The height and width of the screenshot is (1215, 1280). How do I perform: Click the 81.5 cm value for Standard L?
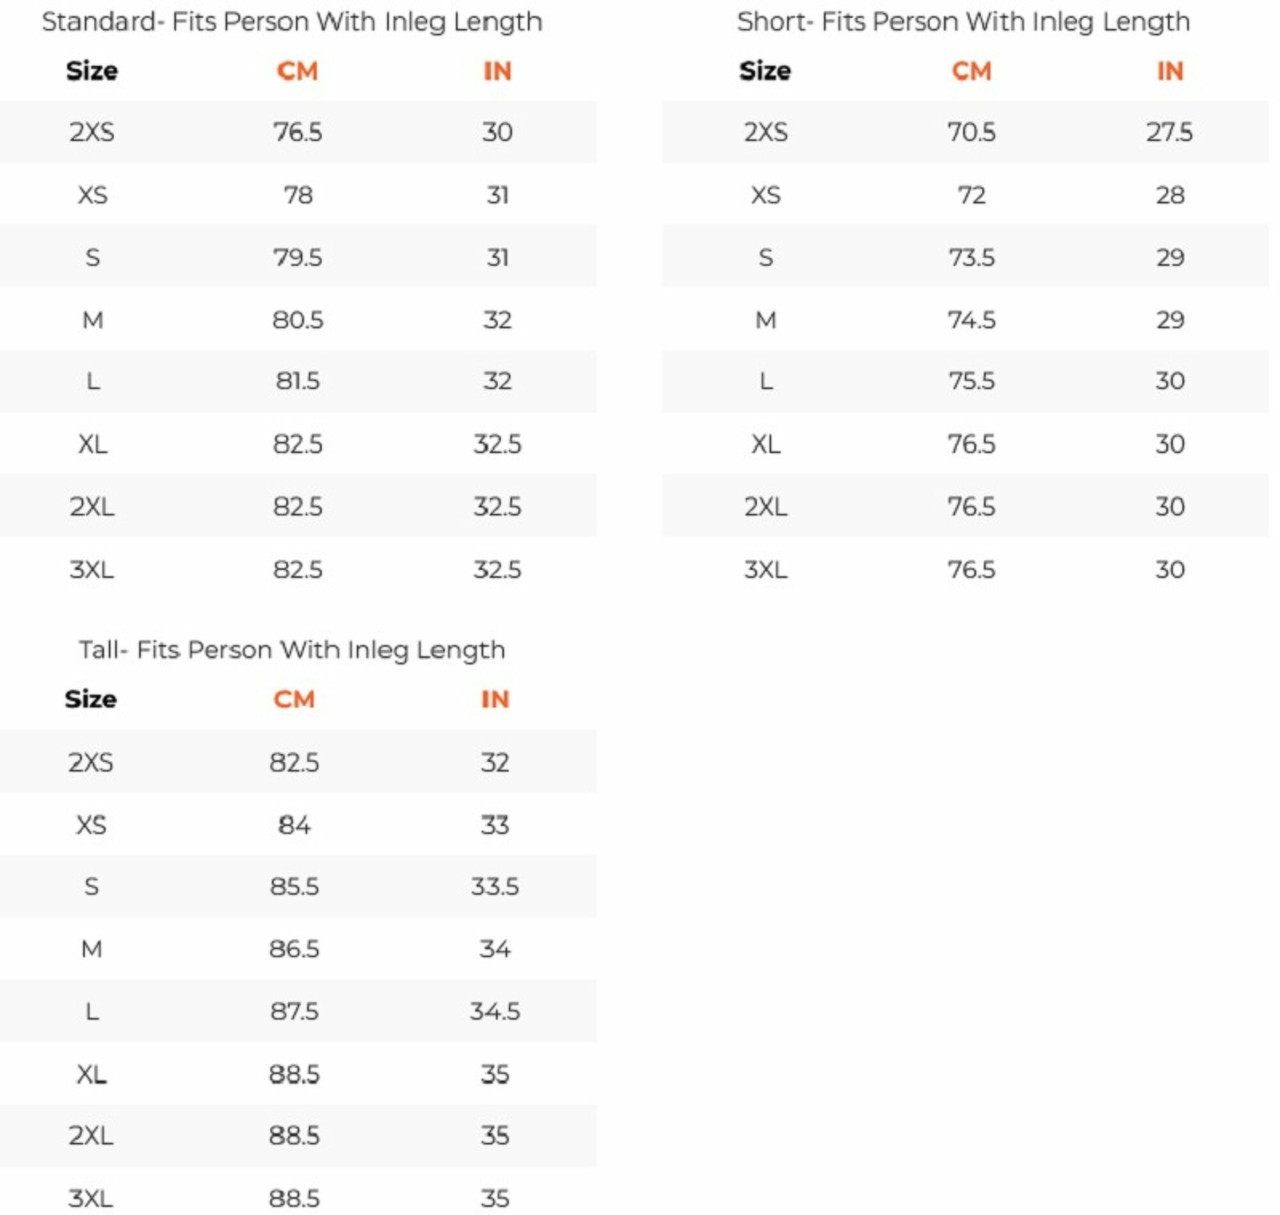pos(298,381)
